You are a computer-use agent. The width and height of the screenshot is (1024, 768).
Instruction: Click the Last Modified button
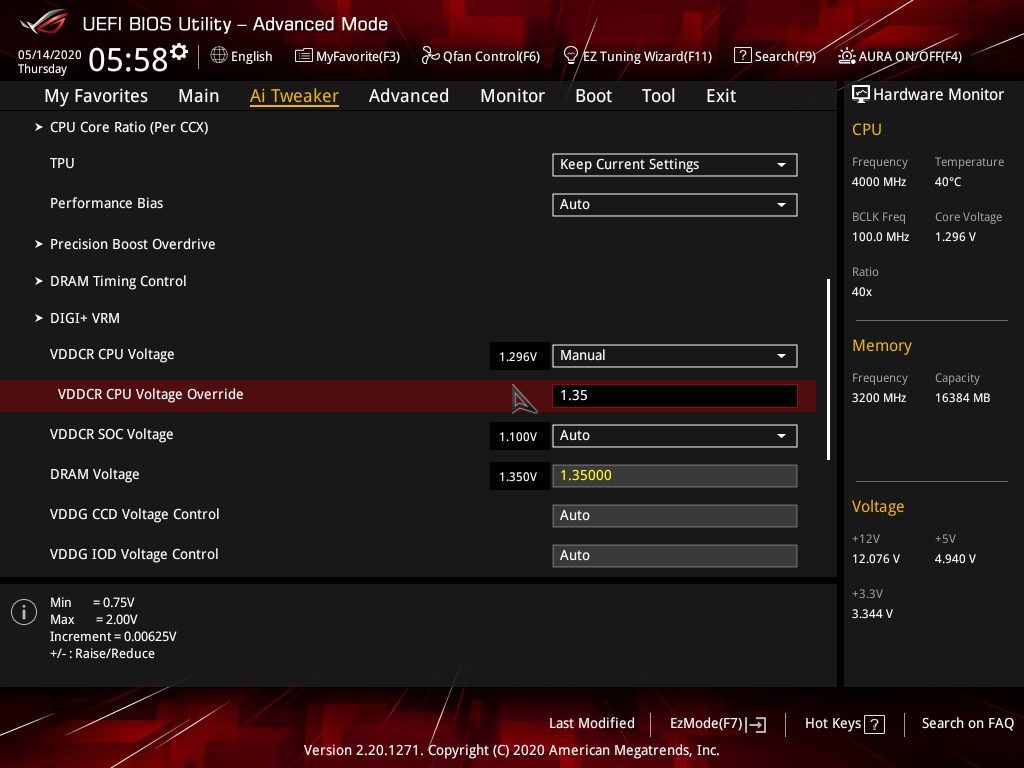click(x=592, y=724)
